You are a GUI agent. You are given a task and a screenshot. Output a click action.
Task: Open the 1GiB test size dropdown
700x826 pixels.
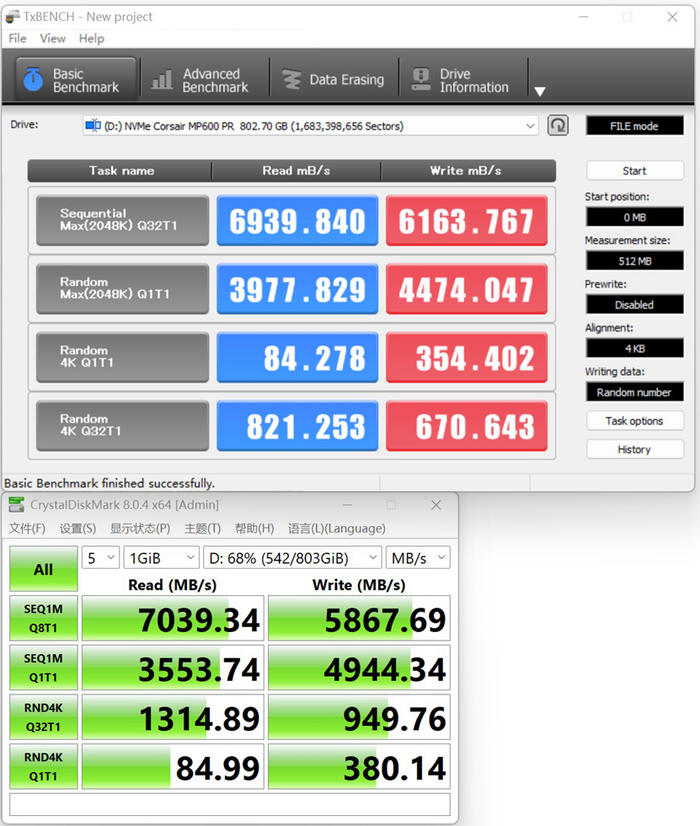pyautogui.click(x=160, y=557)
